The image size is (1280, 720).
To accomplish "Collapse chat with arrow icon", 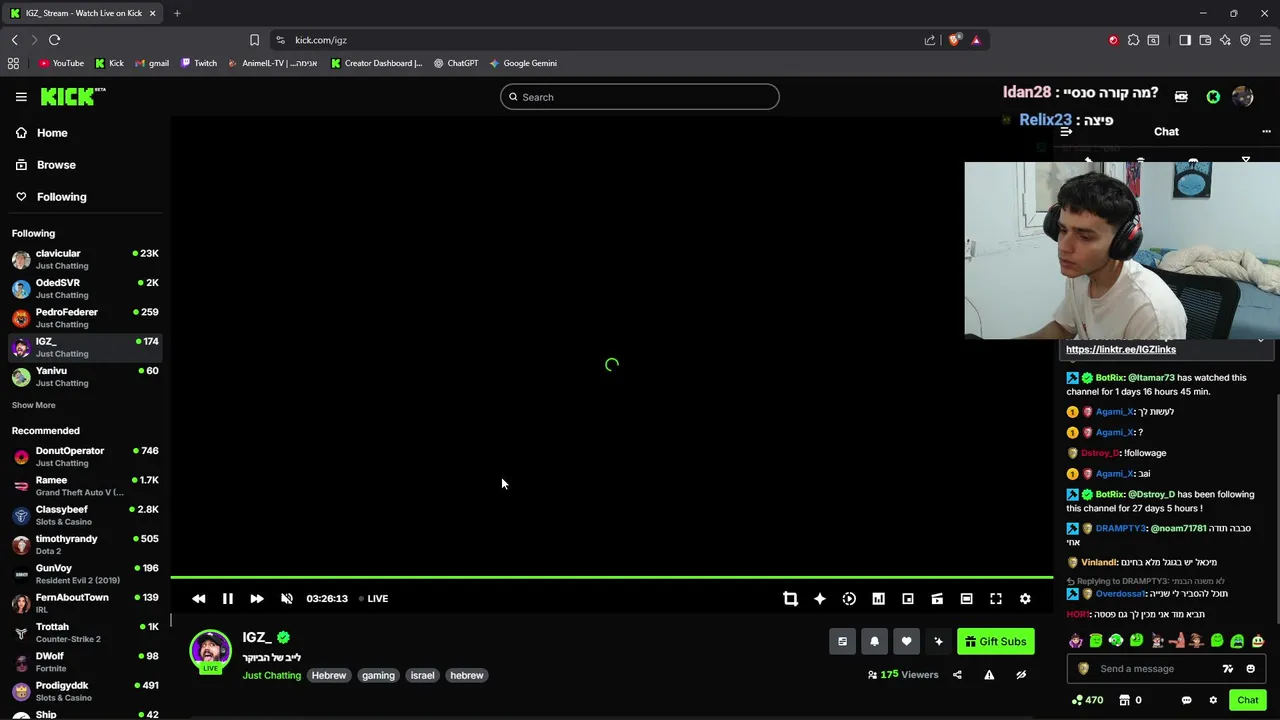I will [x=1066, y=132].
